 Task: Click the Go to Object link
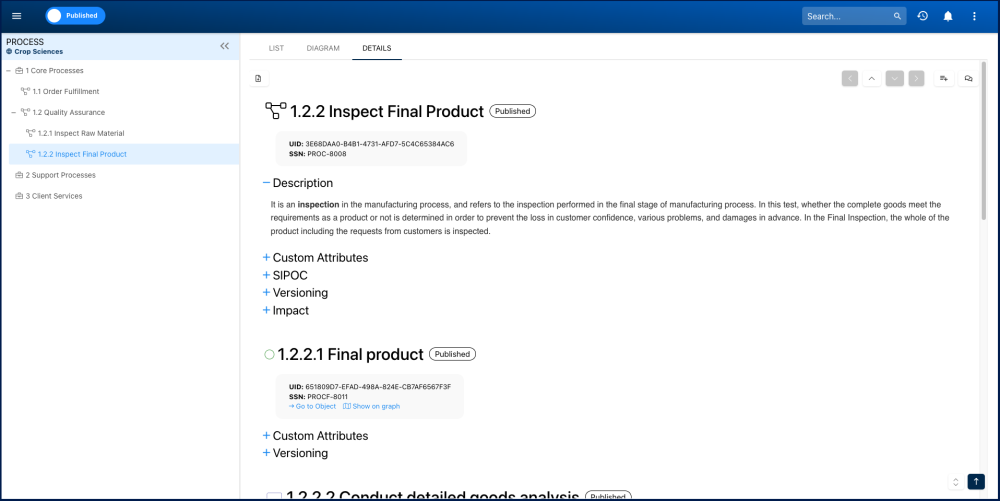pos(313,406)
